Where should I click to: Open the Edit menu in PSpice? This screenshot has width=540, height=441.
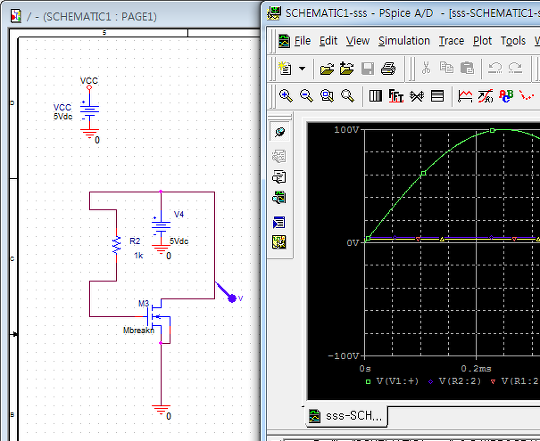(x=328, y=41)
